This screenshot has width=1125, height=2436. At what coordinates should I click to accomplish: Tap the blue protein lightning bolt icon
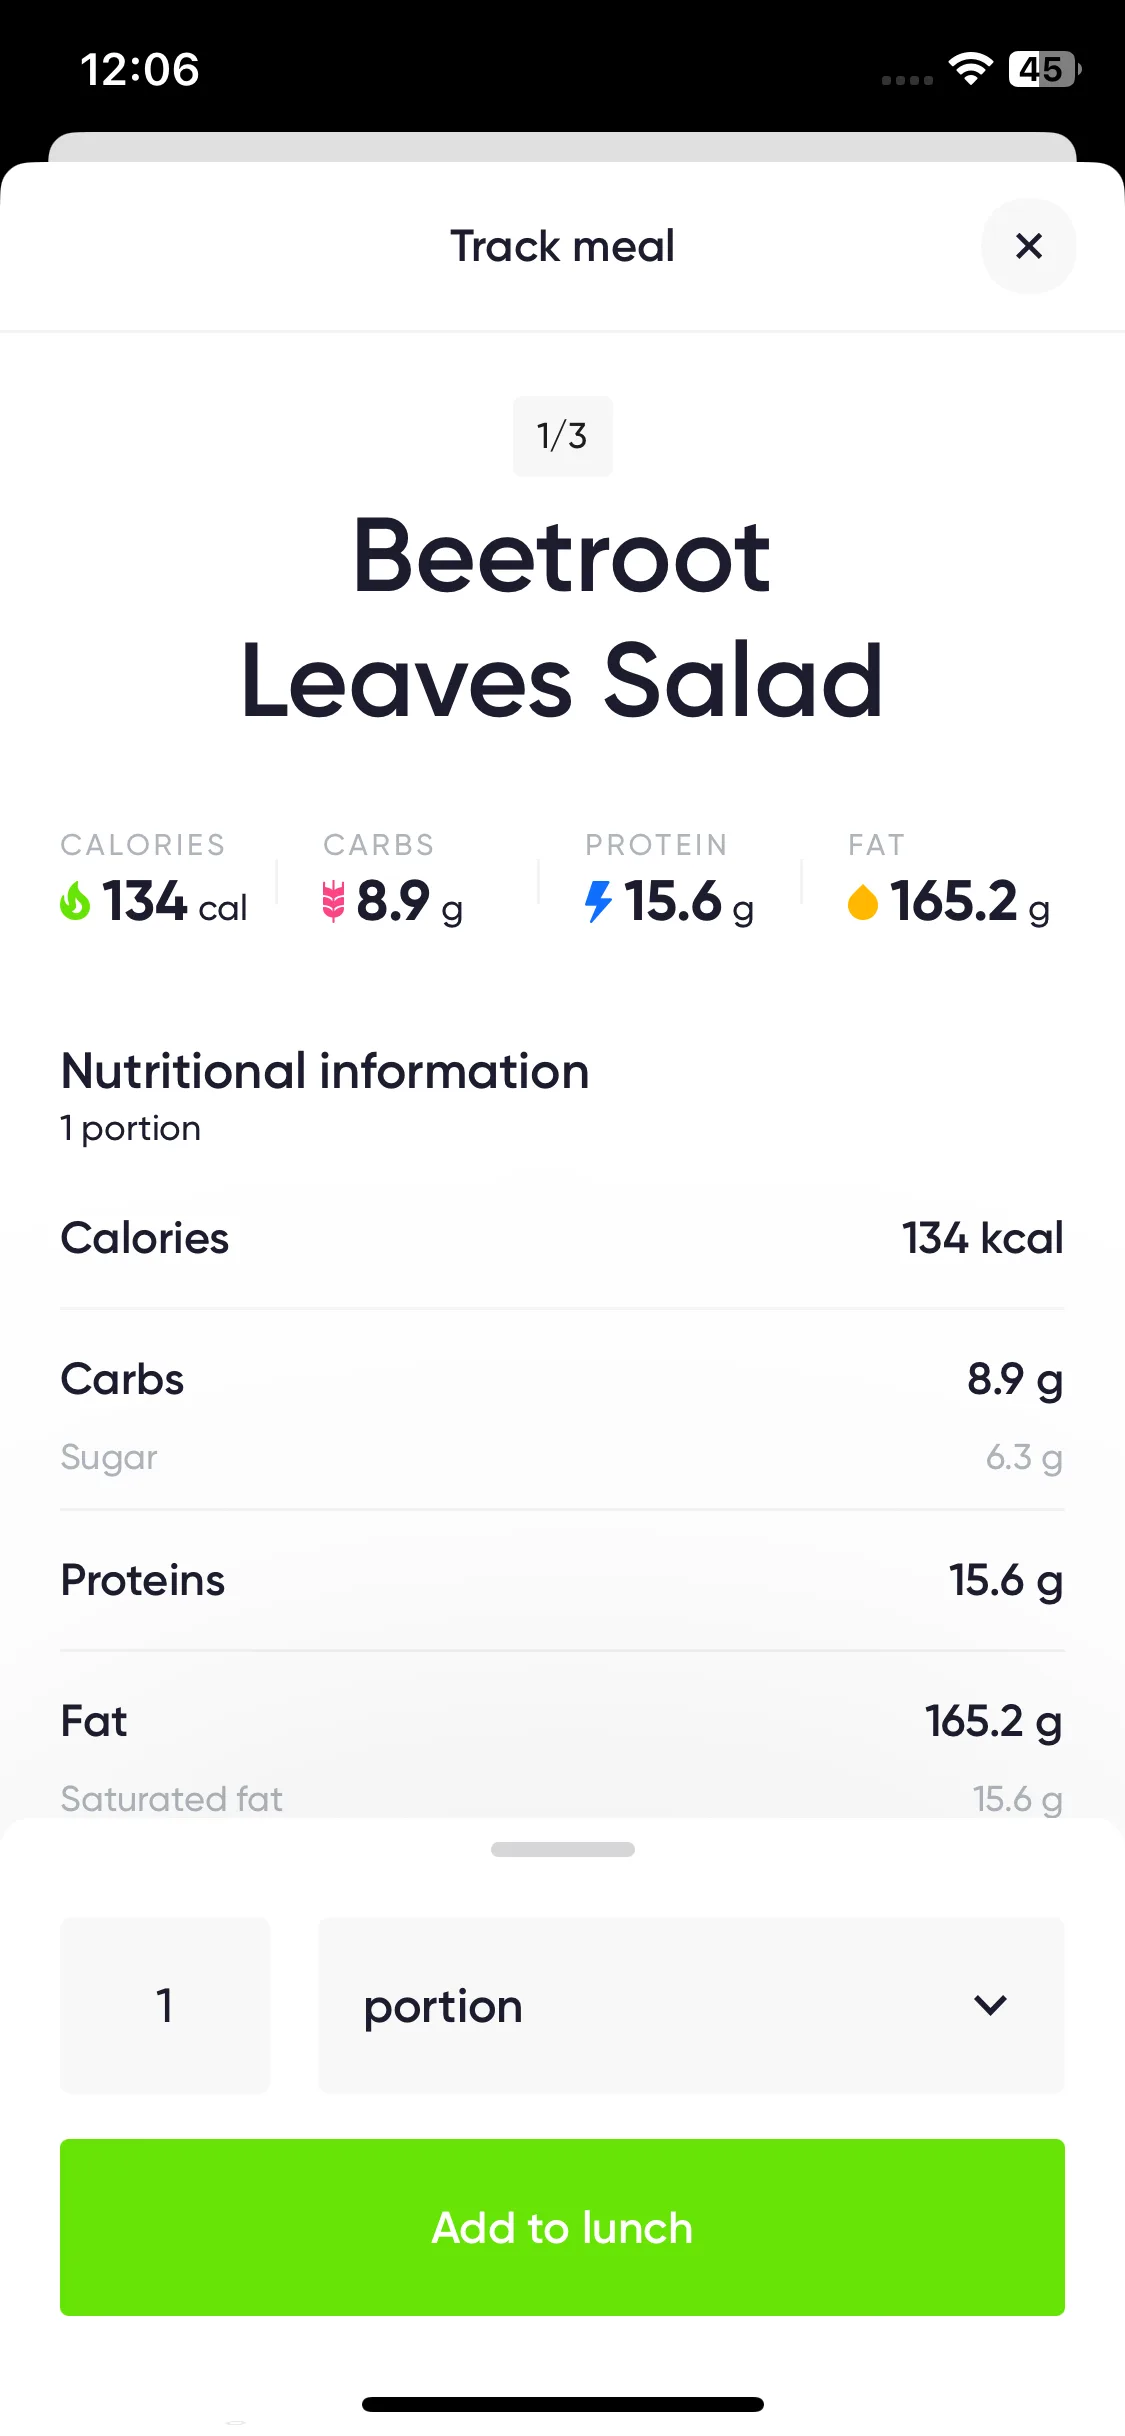point(598,901)
